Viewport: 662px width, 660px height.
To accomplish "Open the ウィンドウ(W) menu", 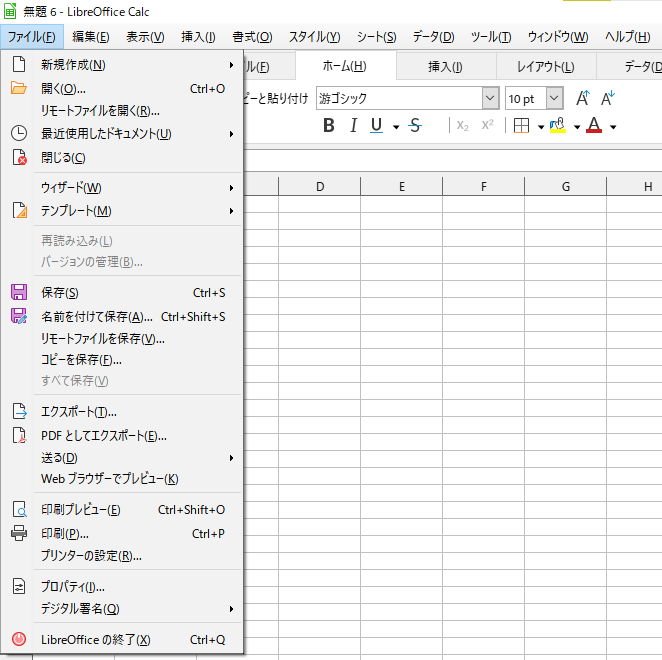I will click(x=558, y=37).
